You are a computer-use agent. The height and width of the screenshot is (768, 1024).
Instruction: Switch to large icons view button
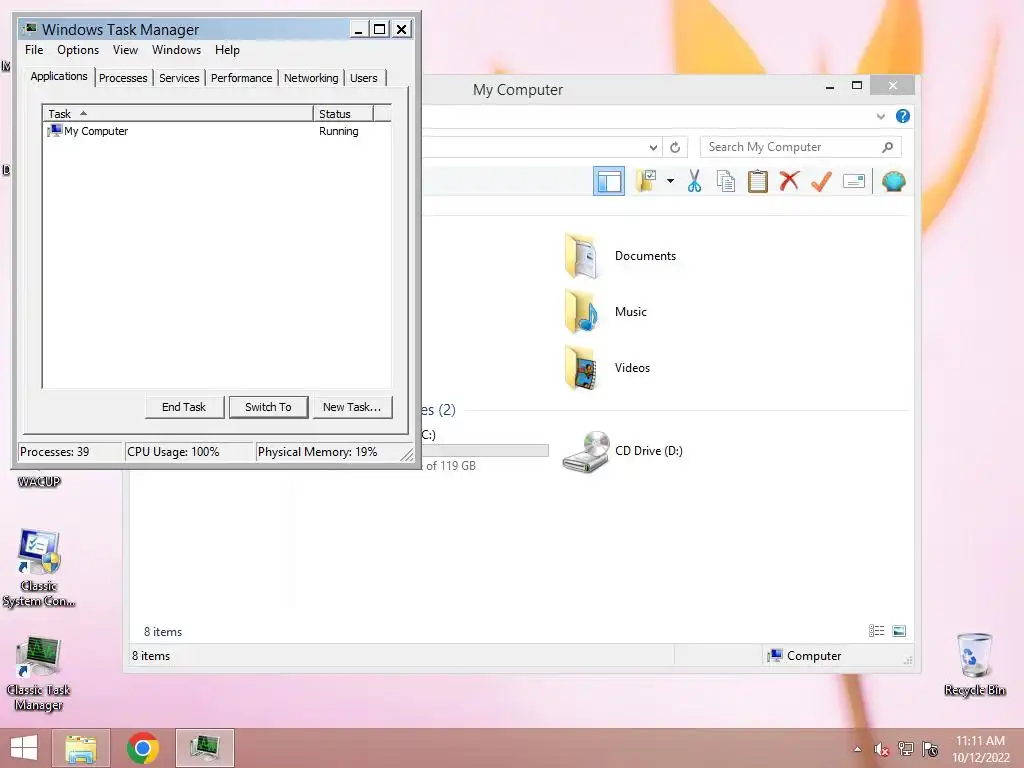(899, 631)
